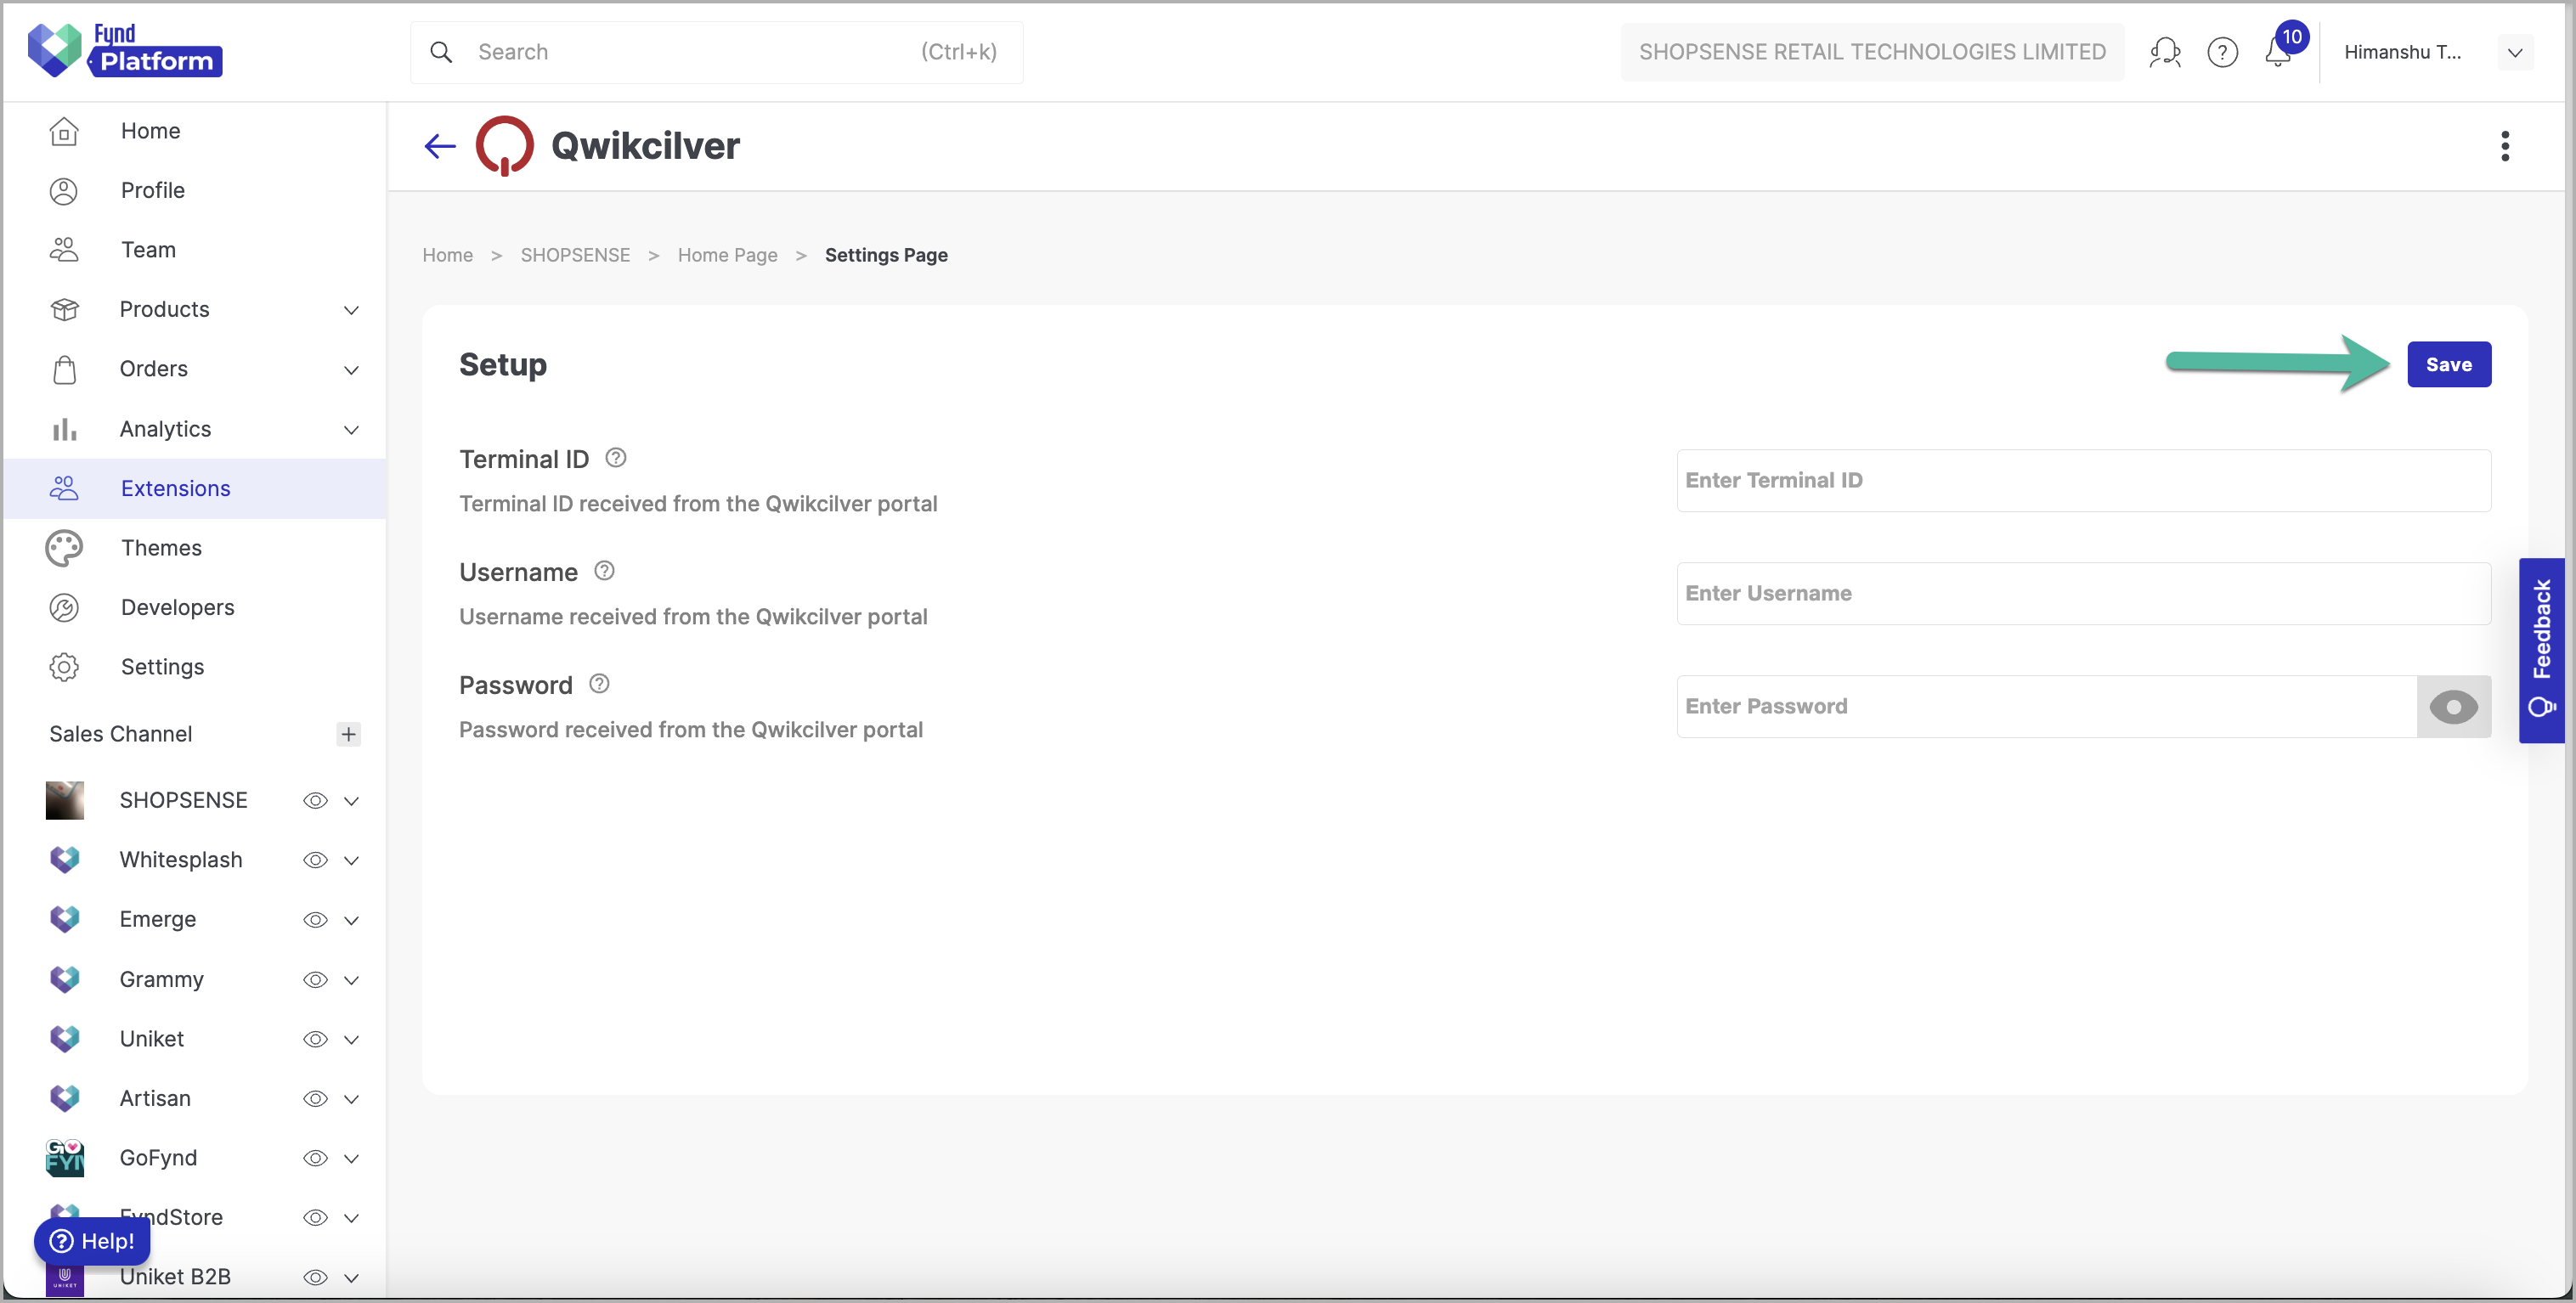This screenshot has height=1303, width=2576.
Task: Click the back arrow beside Qwikcilver
Action: 440,146
